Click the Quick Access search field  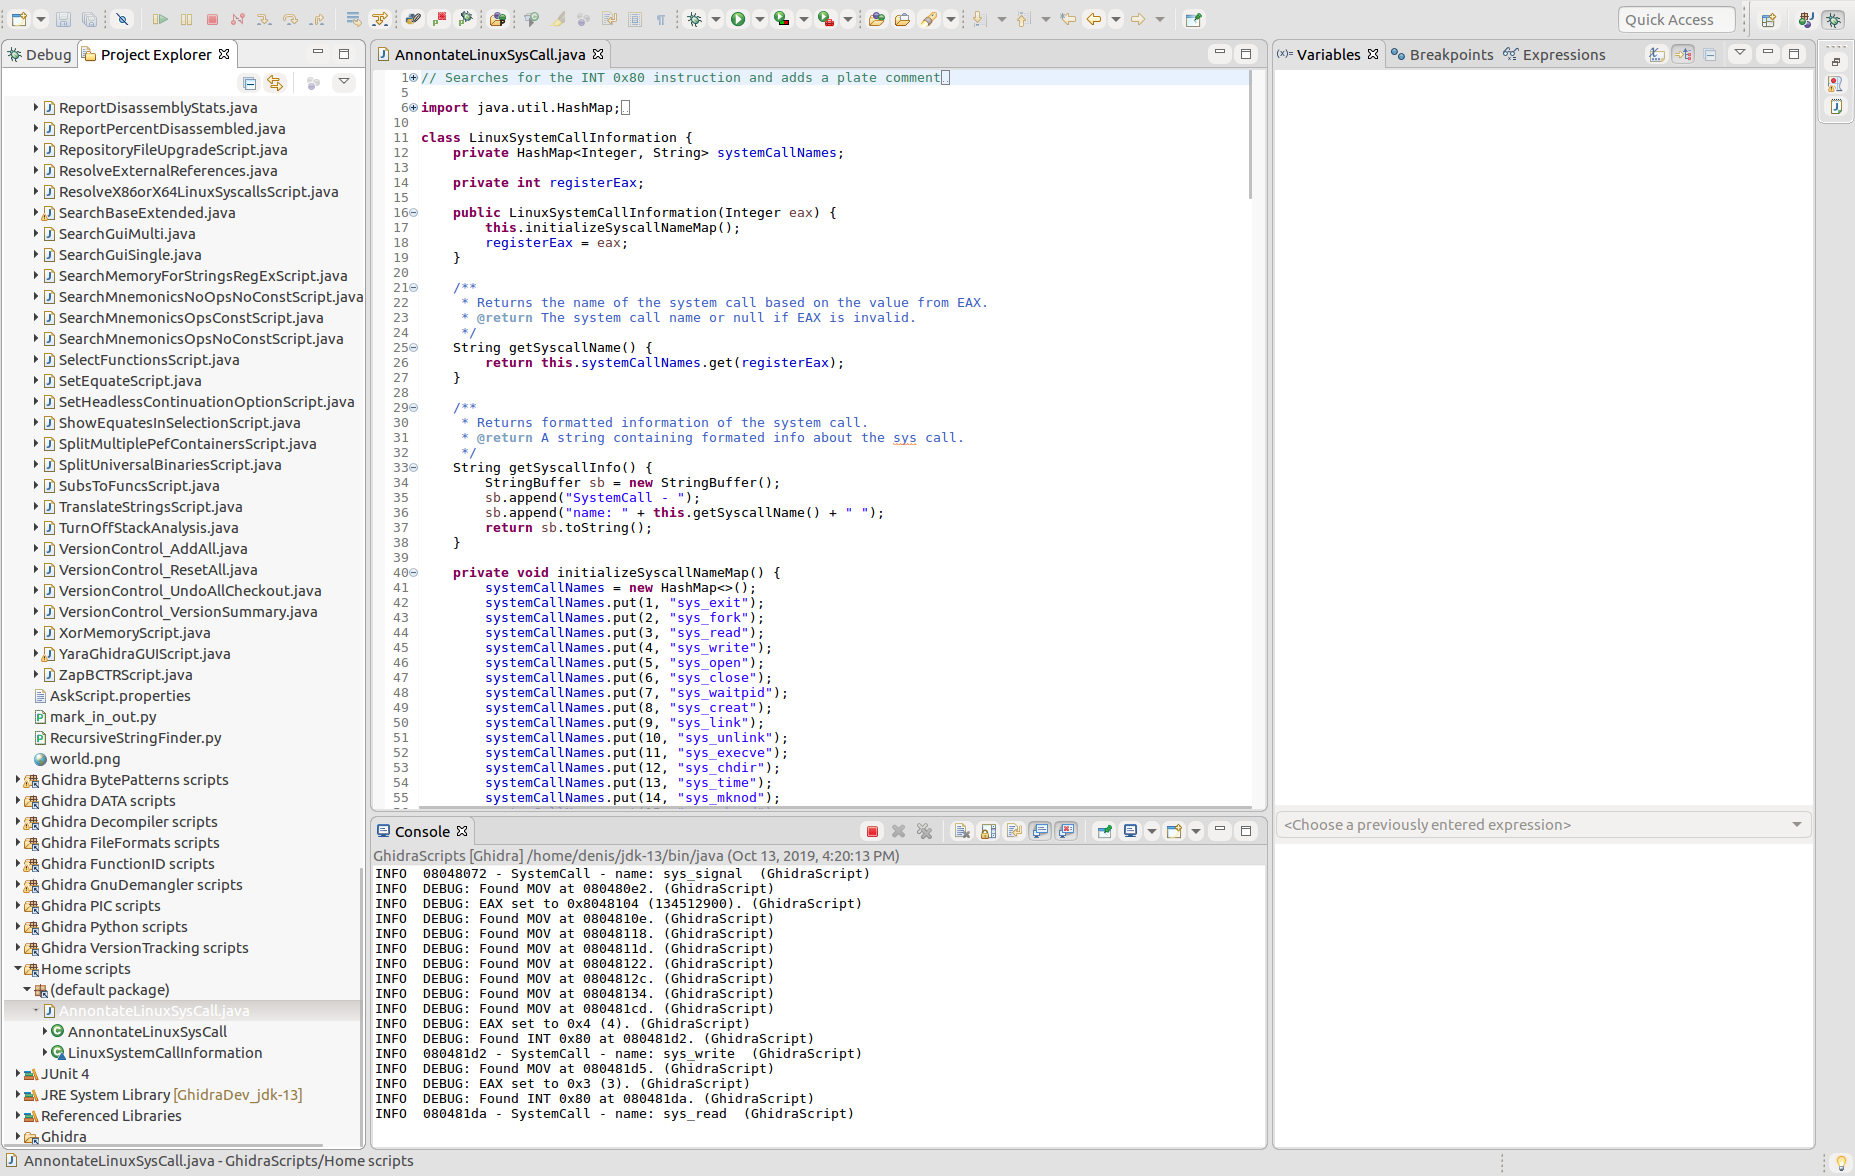click(x=1675, y=20)
